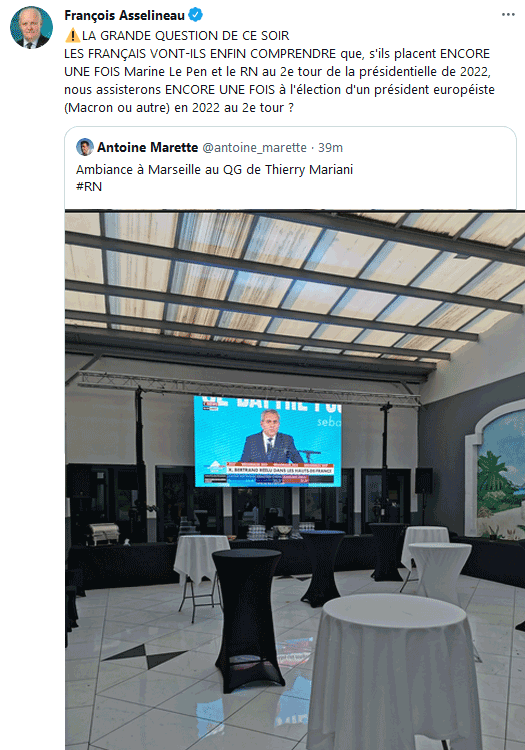The height and width of the screenshot is (750, 525).
Task: Click the TV screen in the photo
Action: coord(267,441)
